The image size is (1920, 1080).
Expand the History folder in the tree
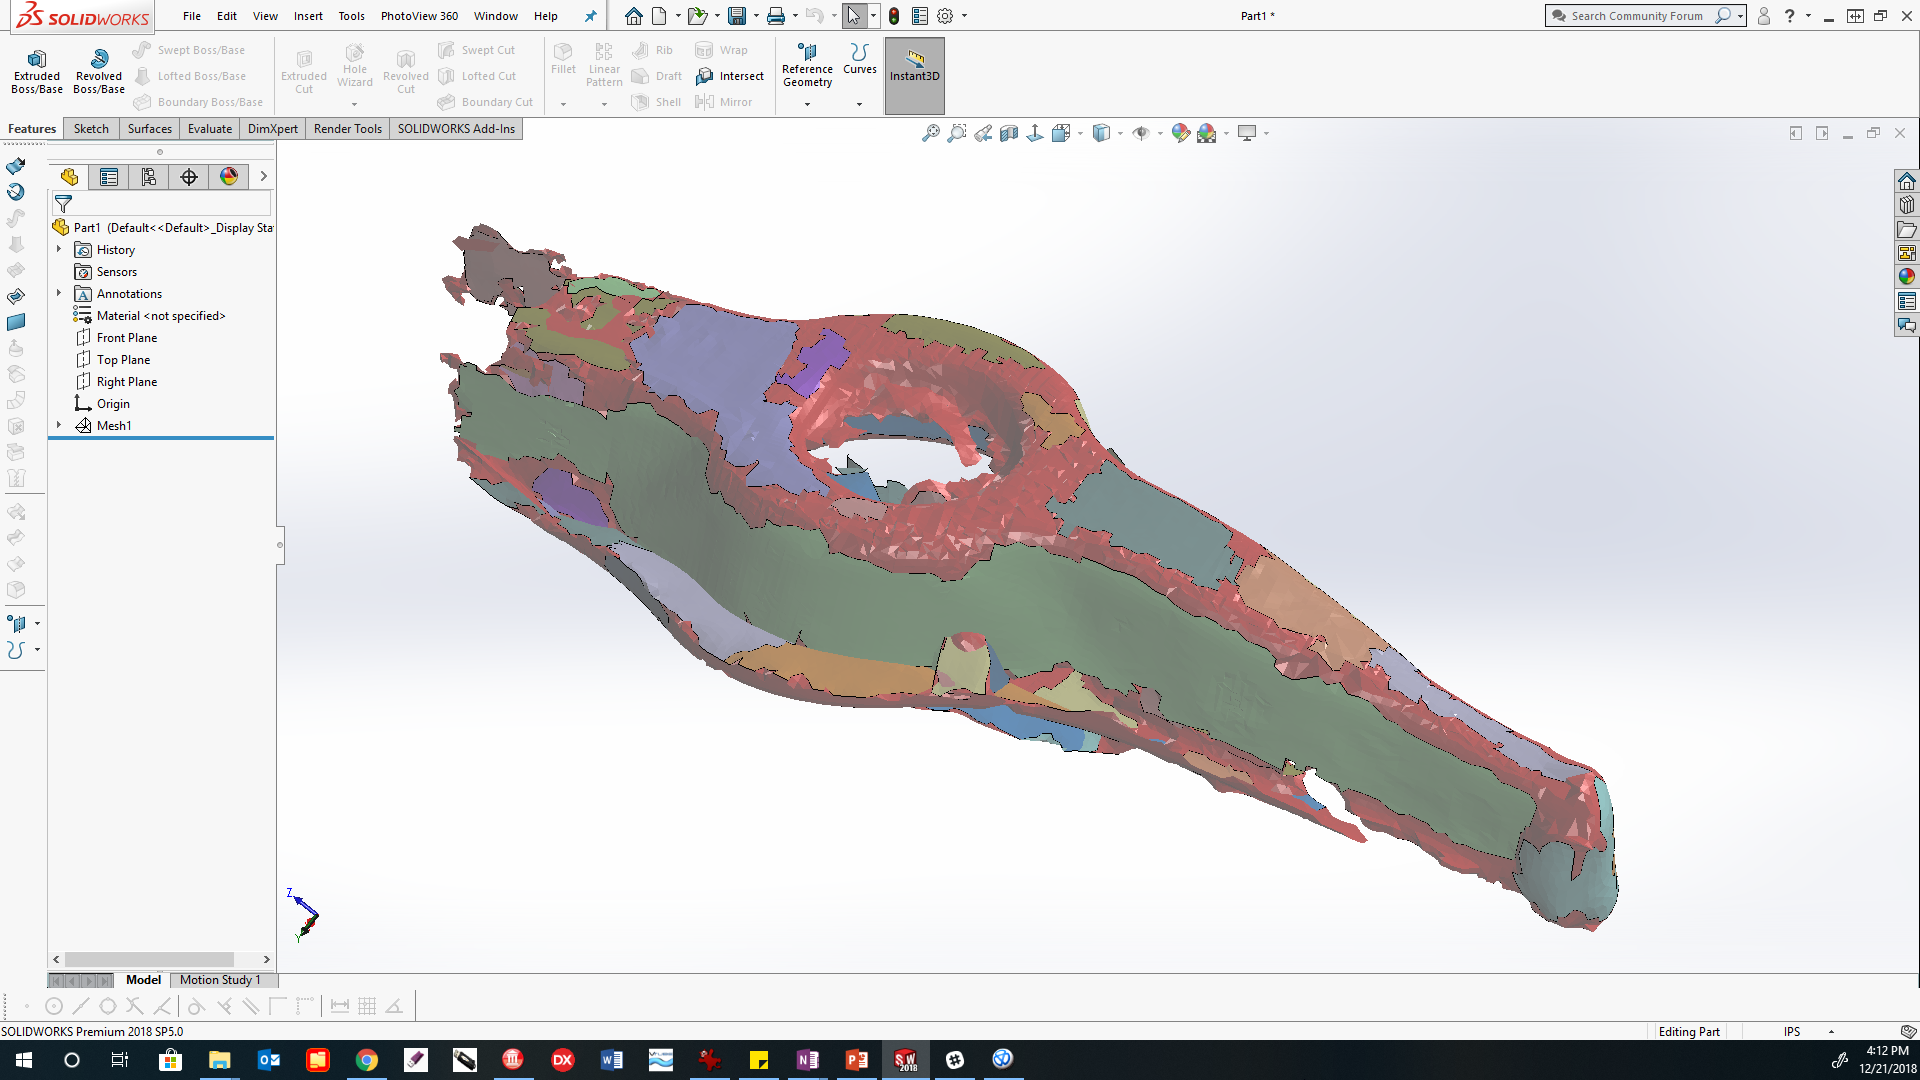tap(59, 249)
